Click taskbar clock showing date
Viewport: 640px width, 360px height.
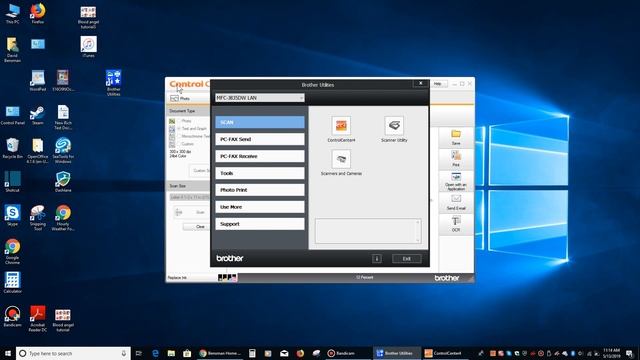[611, 353]
